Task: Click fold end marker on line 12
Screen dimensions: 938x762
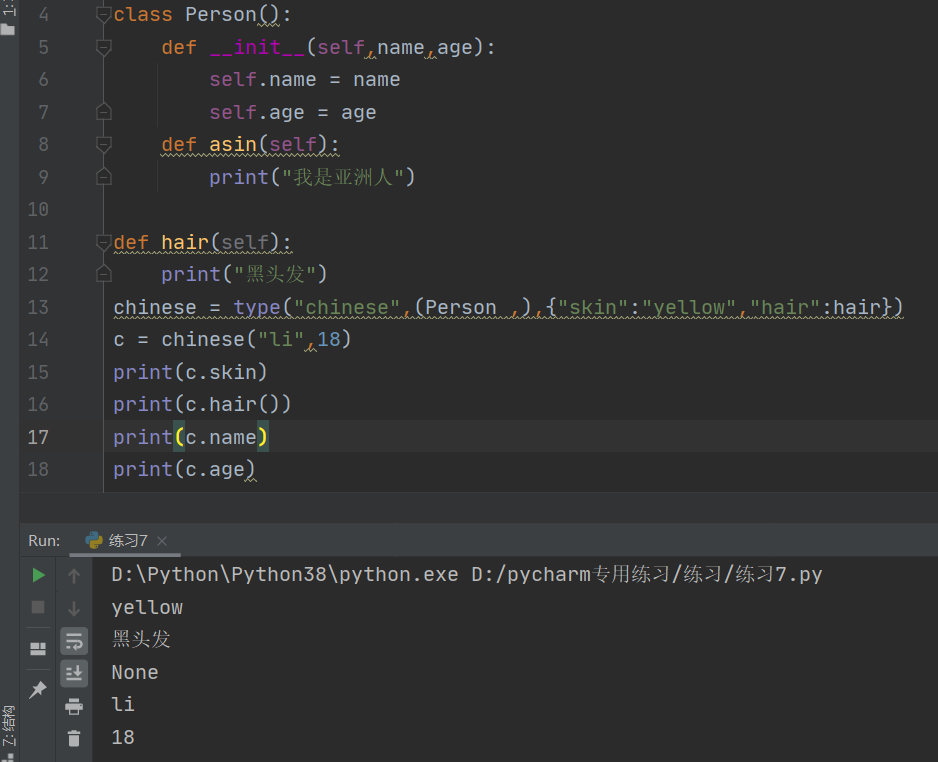Action: [103, 274]
